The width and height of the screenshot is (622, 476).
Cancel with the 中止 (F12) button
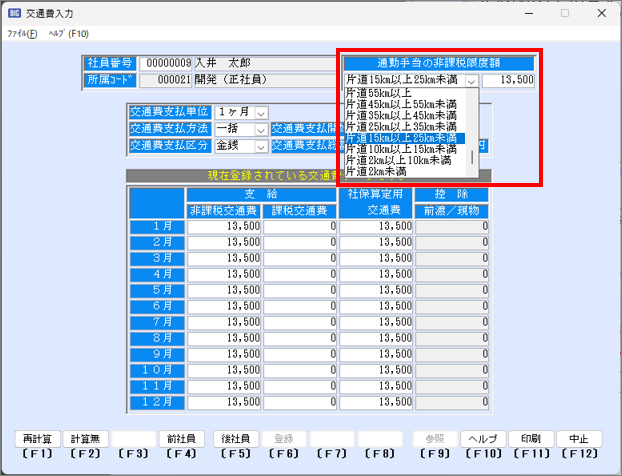pos(579,439)
